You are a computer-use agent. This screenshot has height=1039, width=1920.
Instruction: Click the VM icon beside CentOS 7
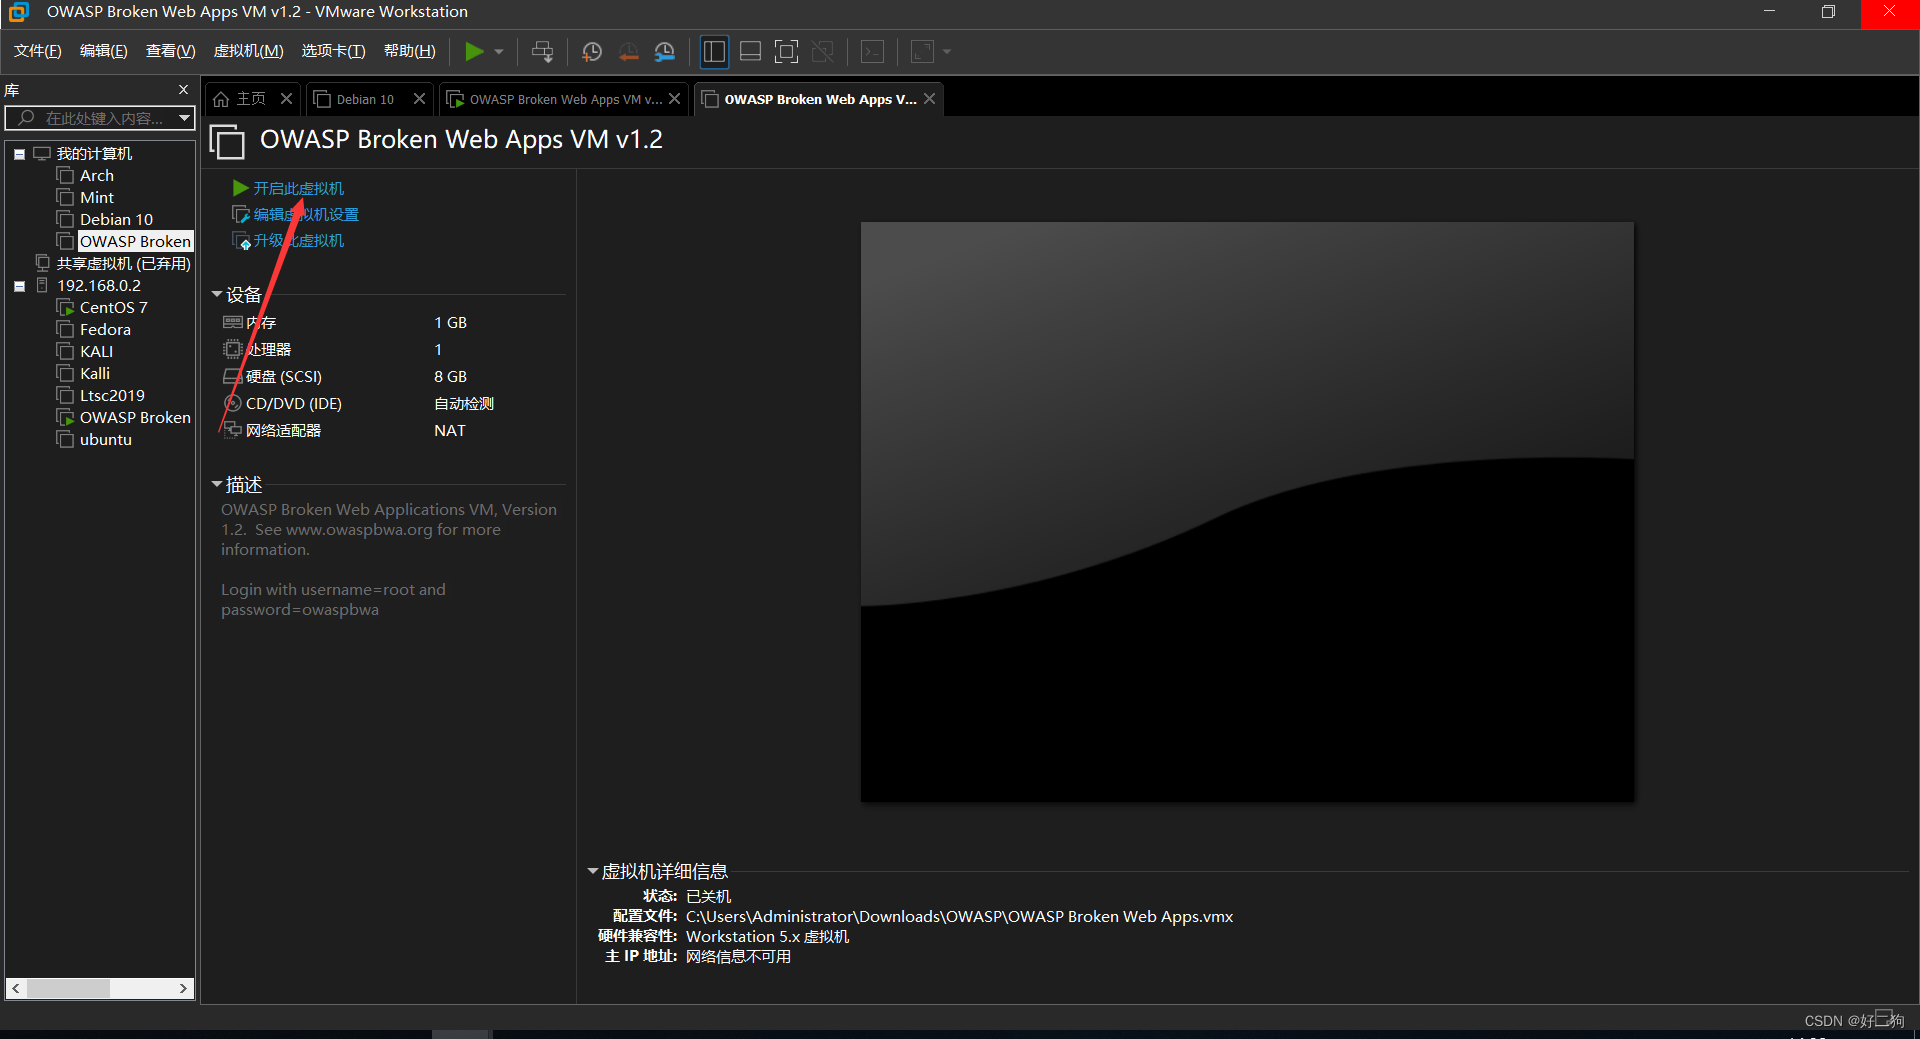coord(66,308)
